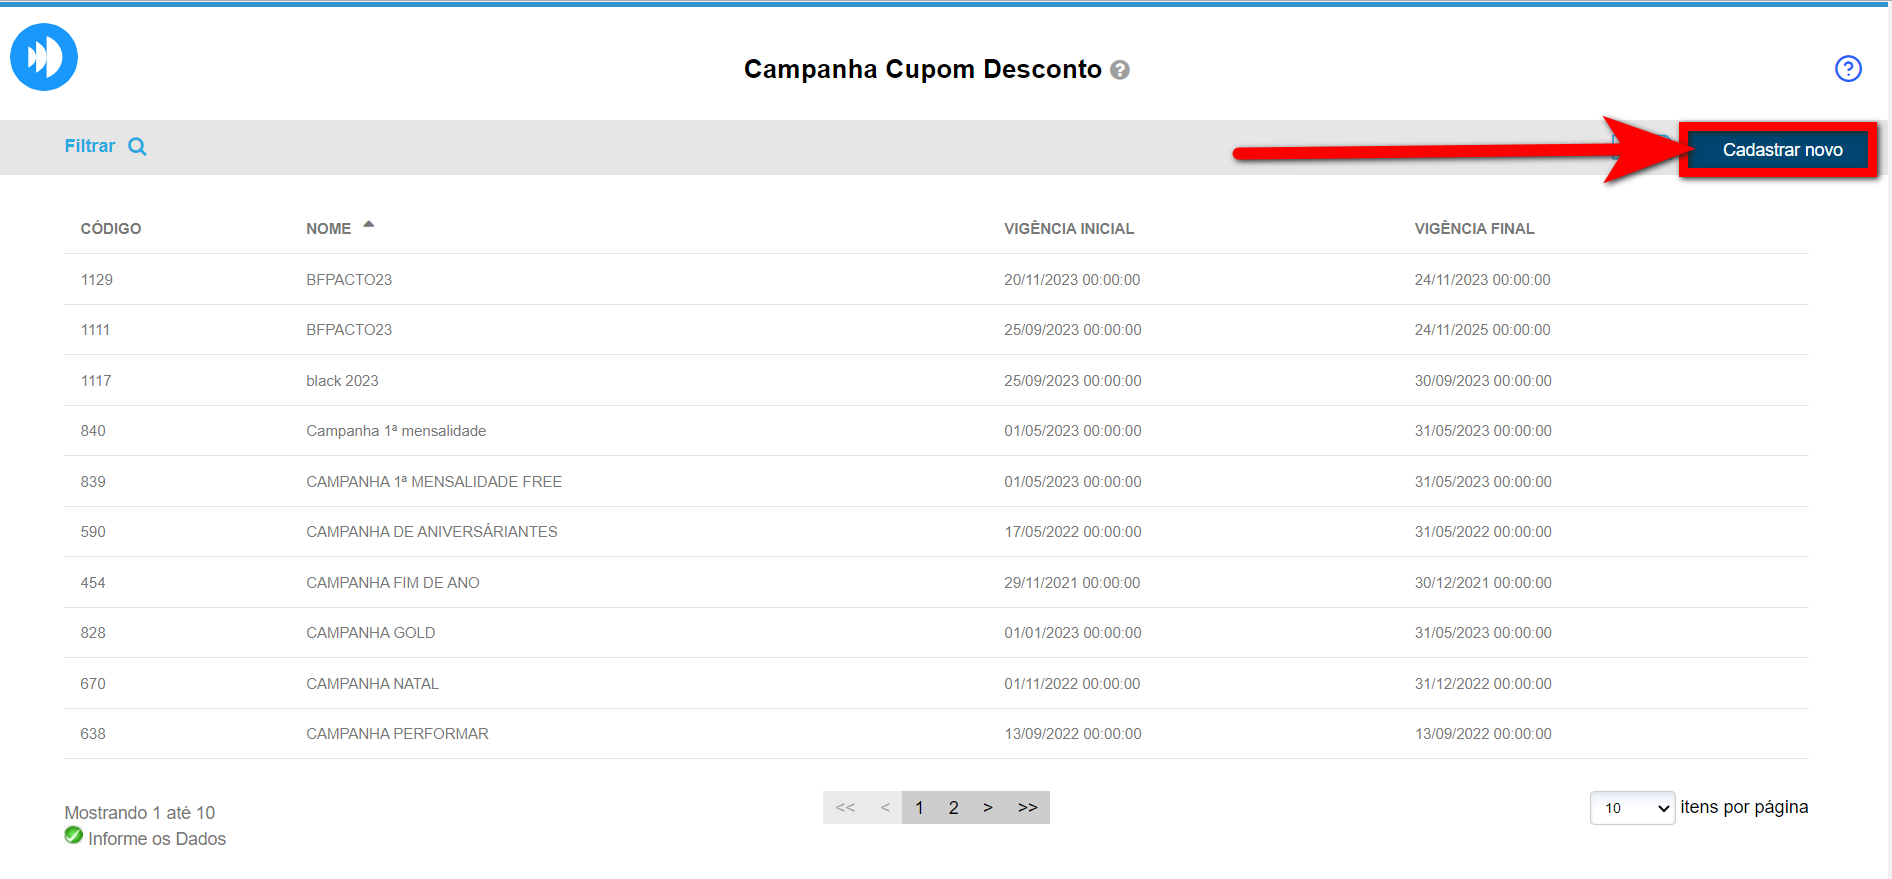Sort by VIGÊNCIA FINAL column header
The width and height of the screenshot is (1892, 879).
click(1473, 229)
